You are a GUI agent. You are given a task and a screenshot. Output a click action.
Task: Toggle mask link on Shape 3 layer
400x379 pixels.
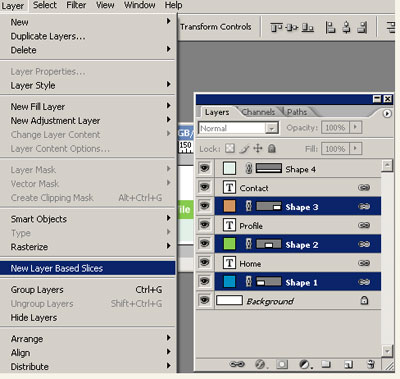249,206
